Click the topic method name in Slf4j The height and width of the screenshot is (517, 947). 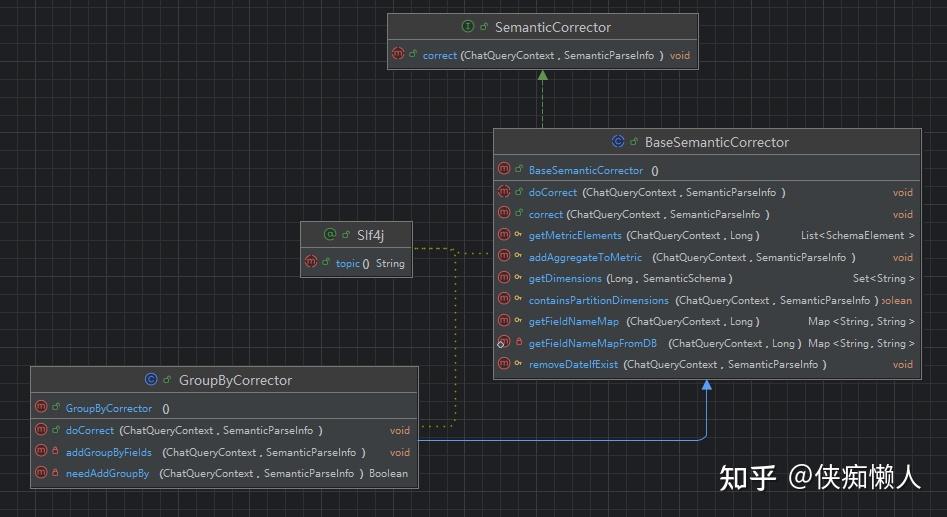tap(348, 263)
